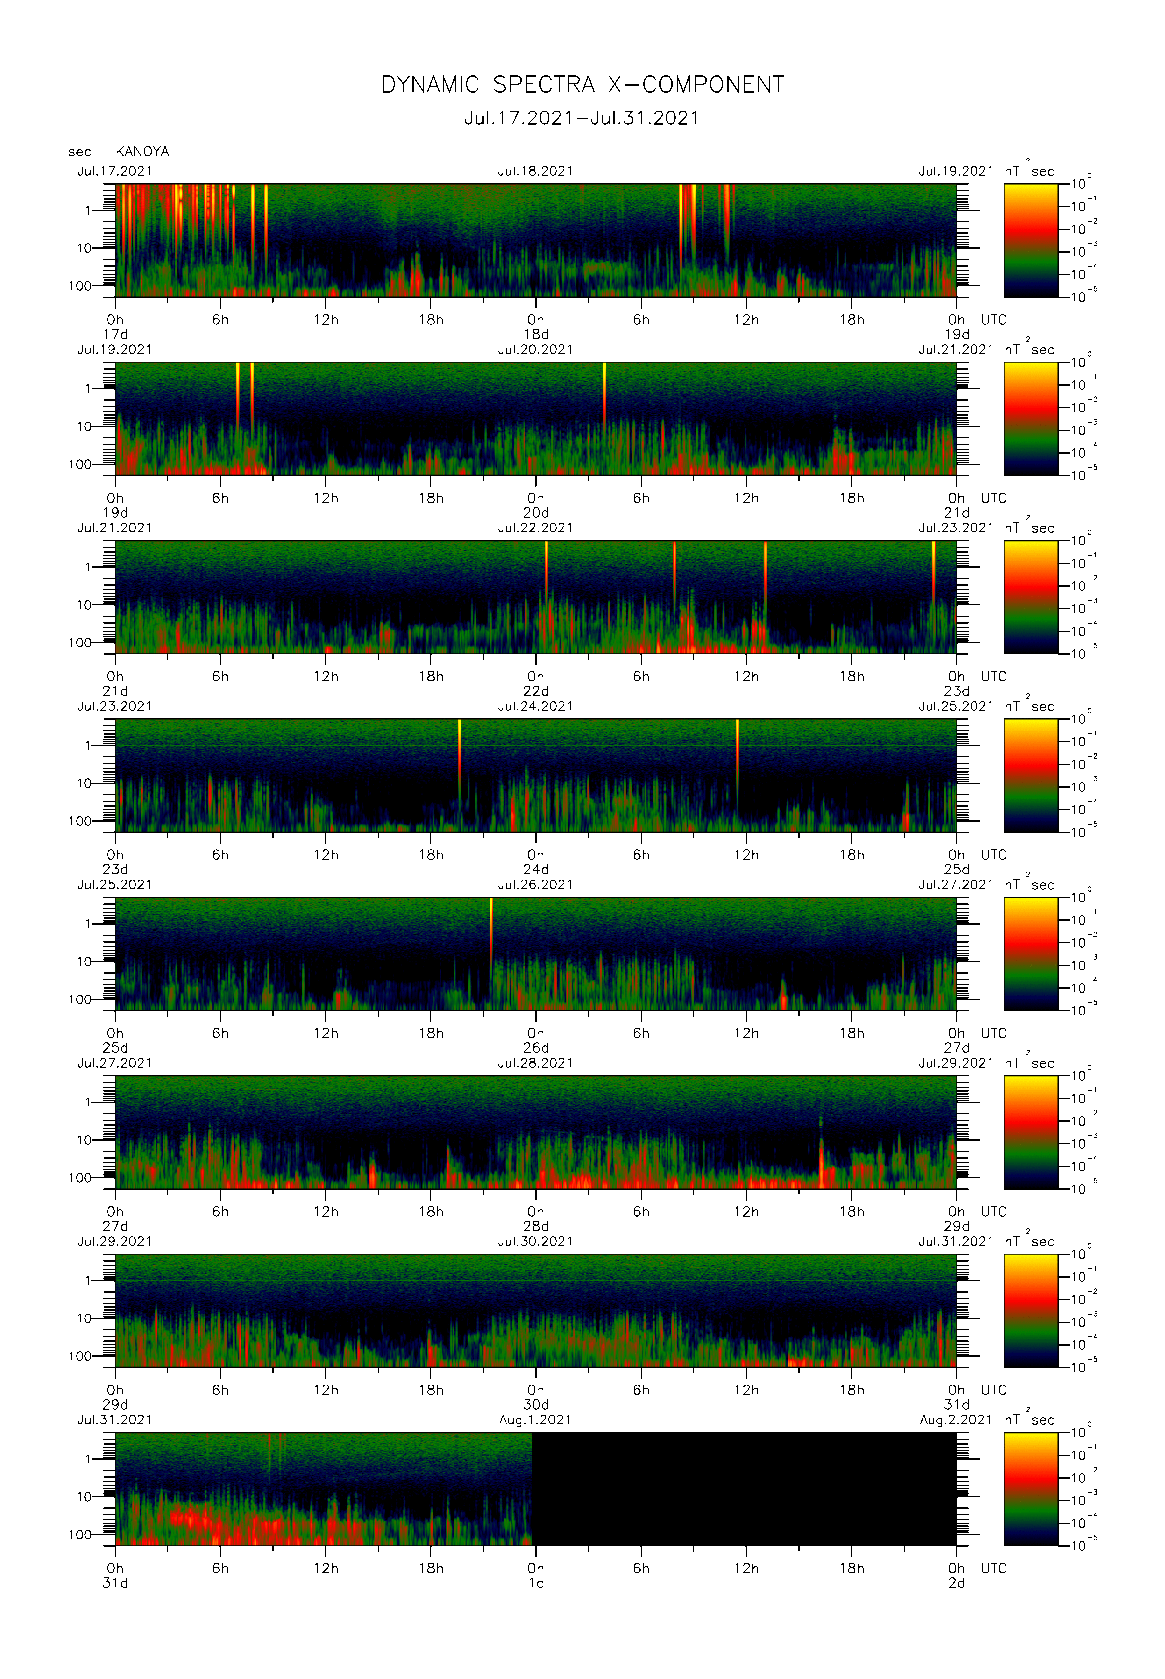Click the color scale bar beside the Jul.29 panel

[1031, 1311]
